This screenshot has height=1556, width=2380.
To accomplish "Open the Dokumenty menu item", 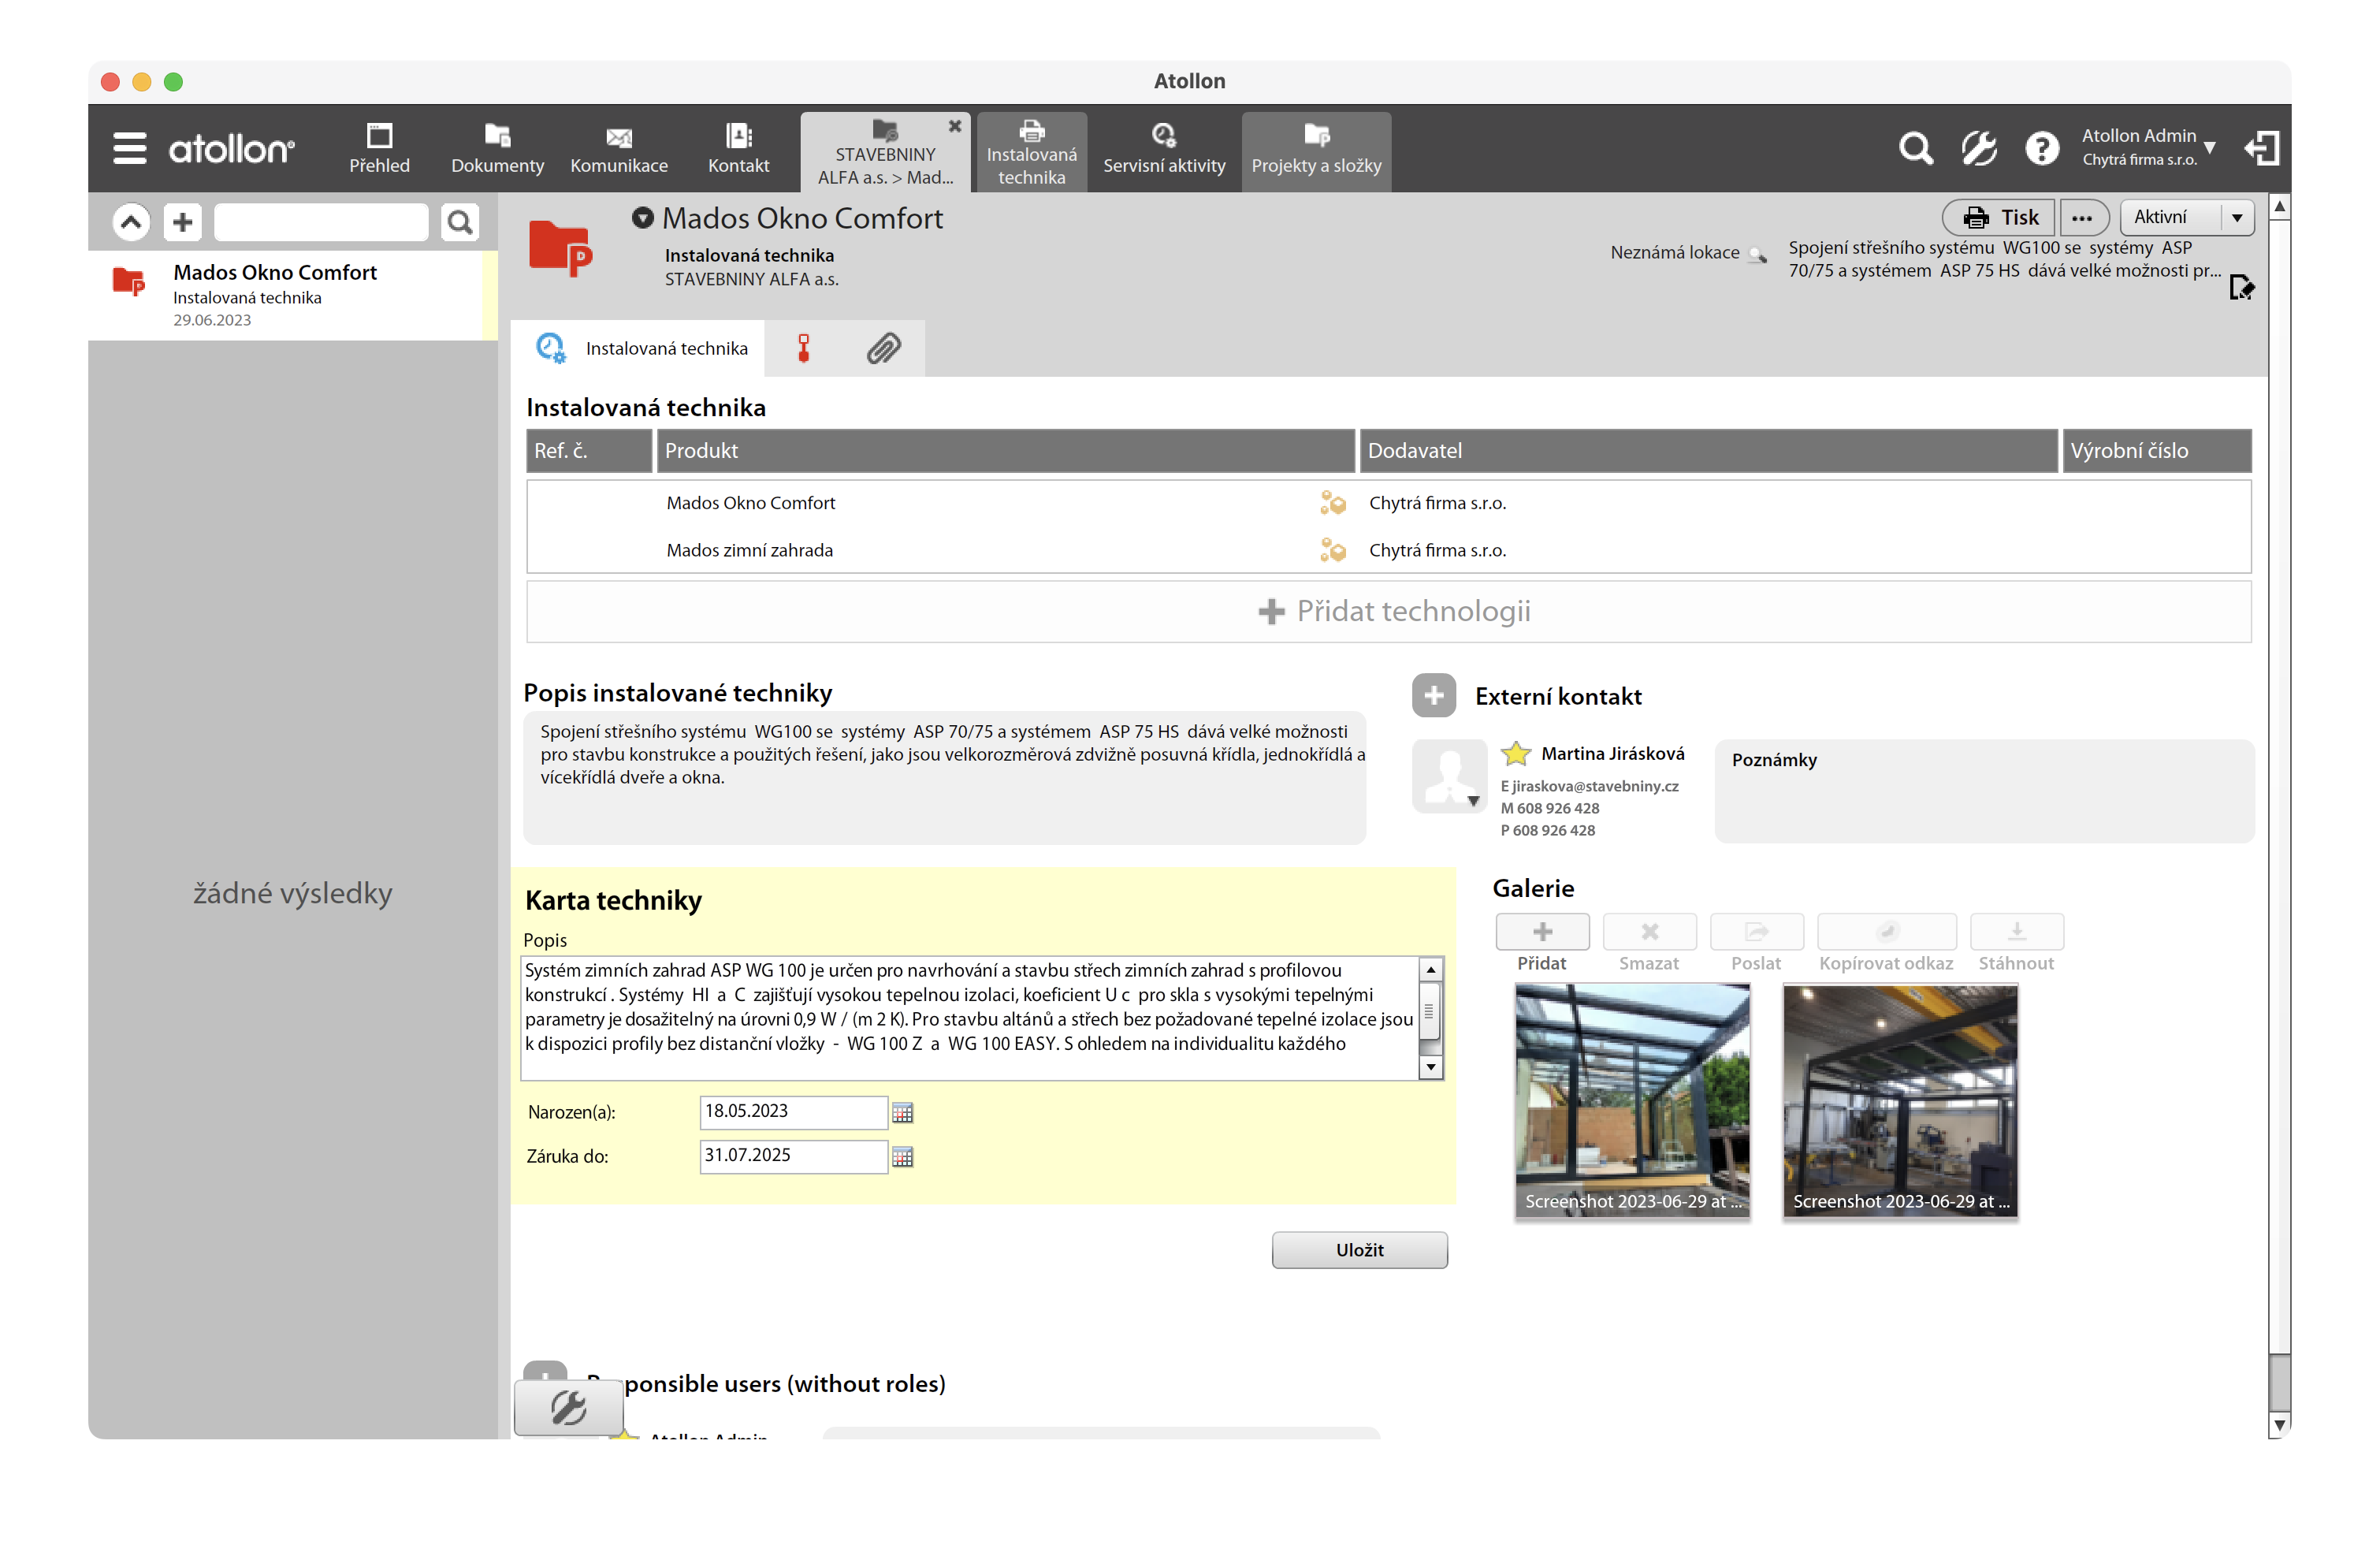I will [497, 150].
